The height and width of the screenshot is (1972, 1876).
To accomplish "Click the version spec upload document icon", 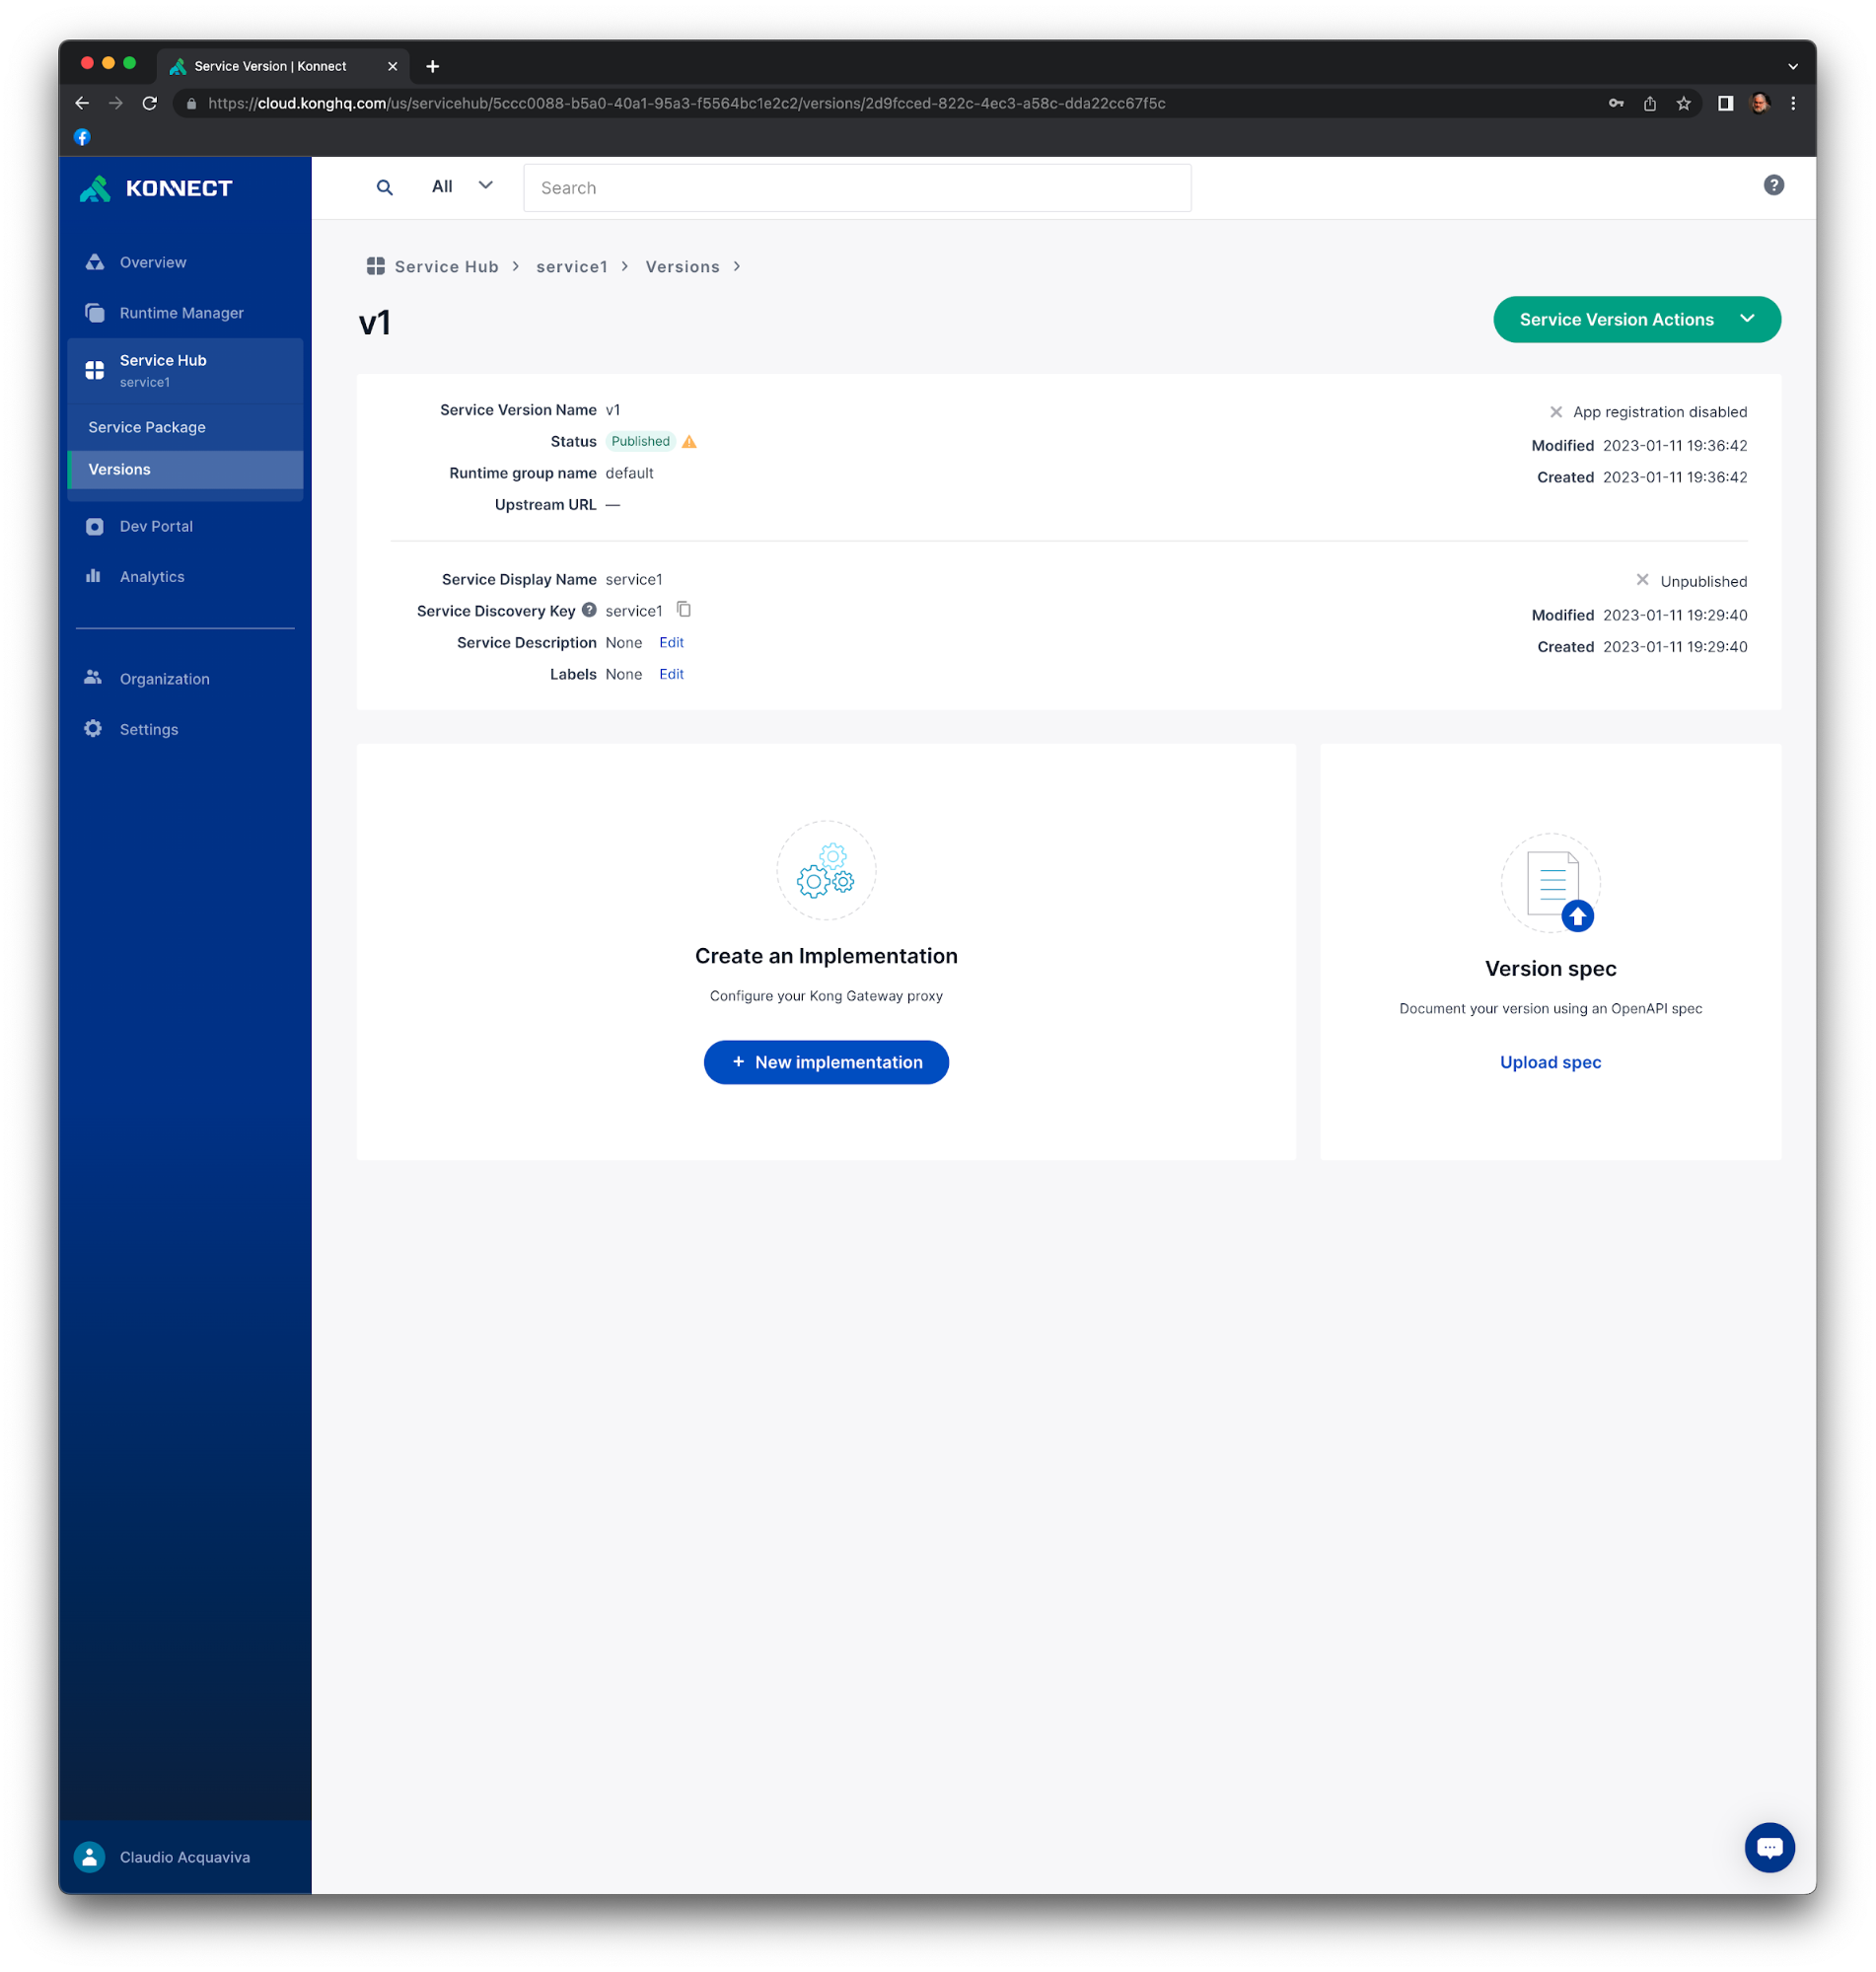I will point(1551,883).
